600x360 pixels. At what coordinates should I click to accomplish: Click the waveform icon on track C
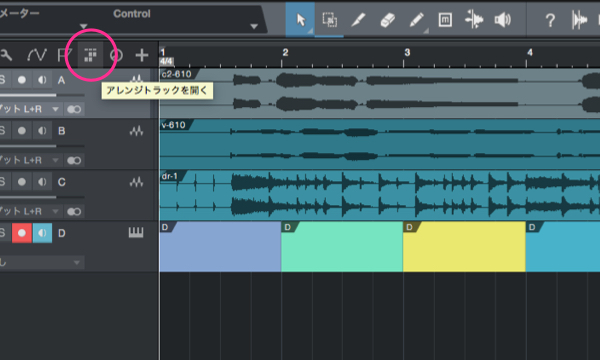click(x=136, y=182)
